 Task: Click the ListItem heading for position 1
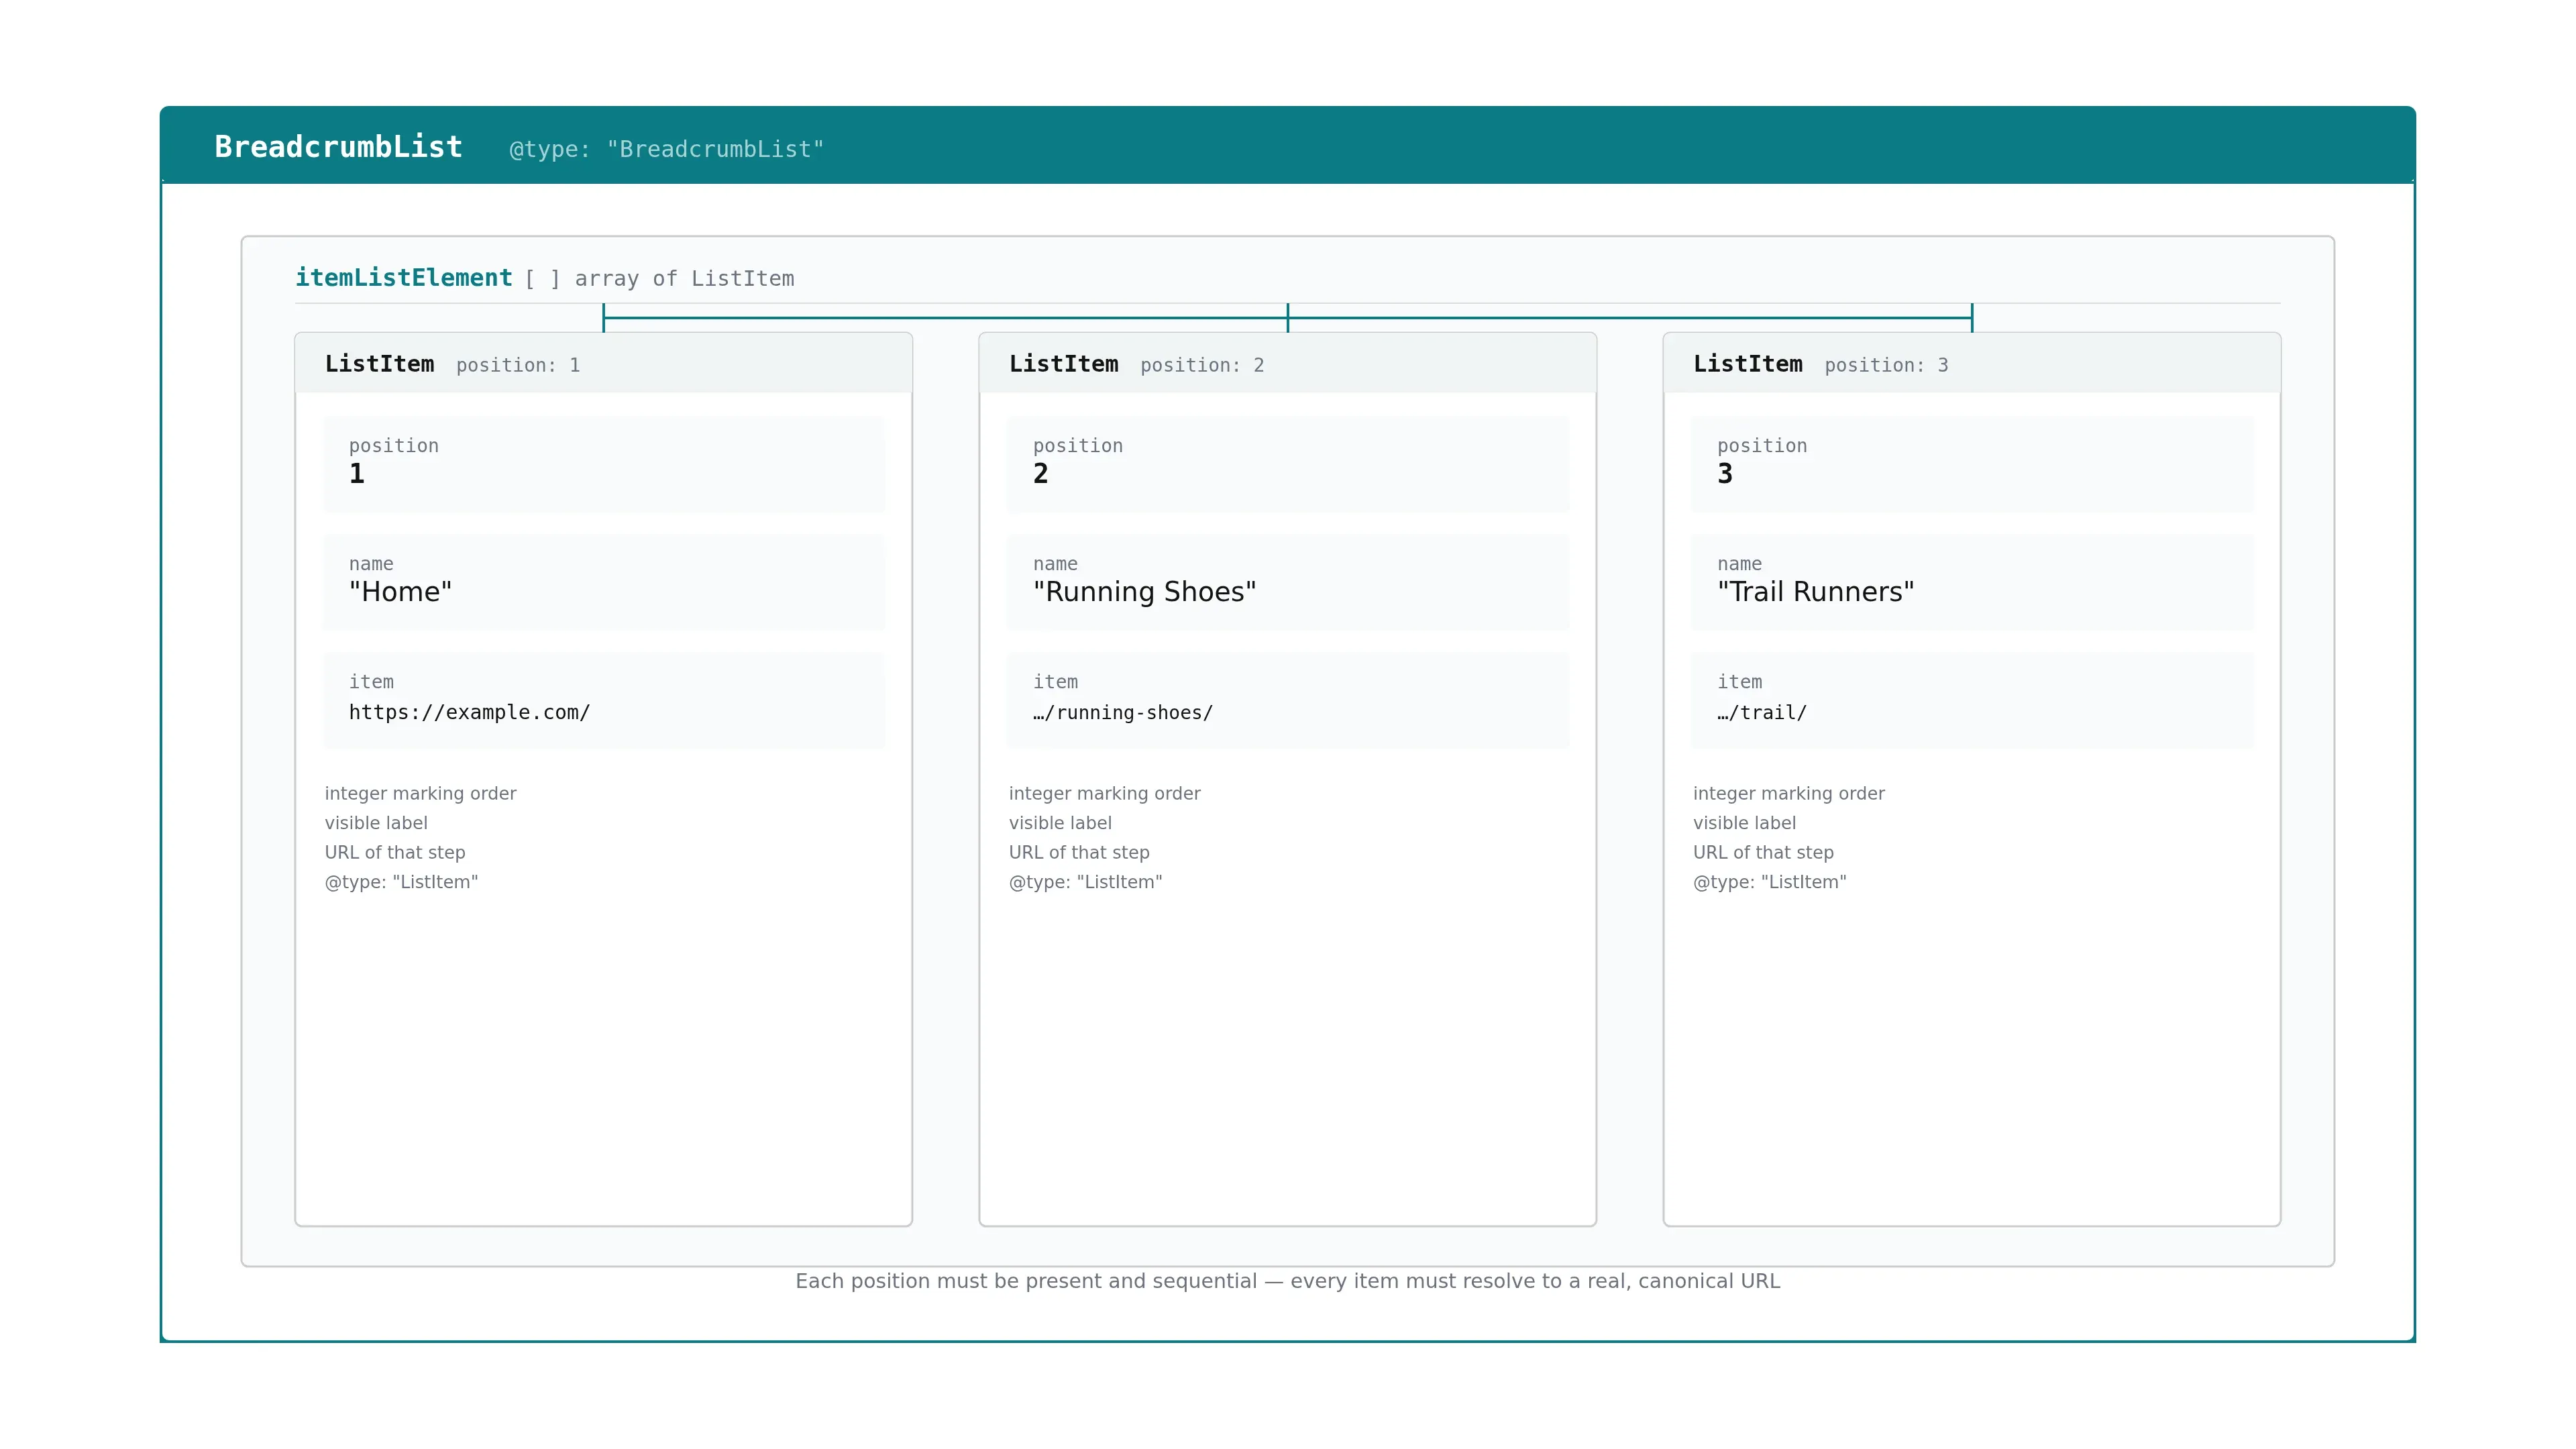(379, 364)
